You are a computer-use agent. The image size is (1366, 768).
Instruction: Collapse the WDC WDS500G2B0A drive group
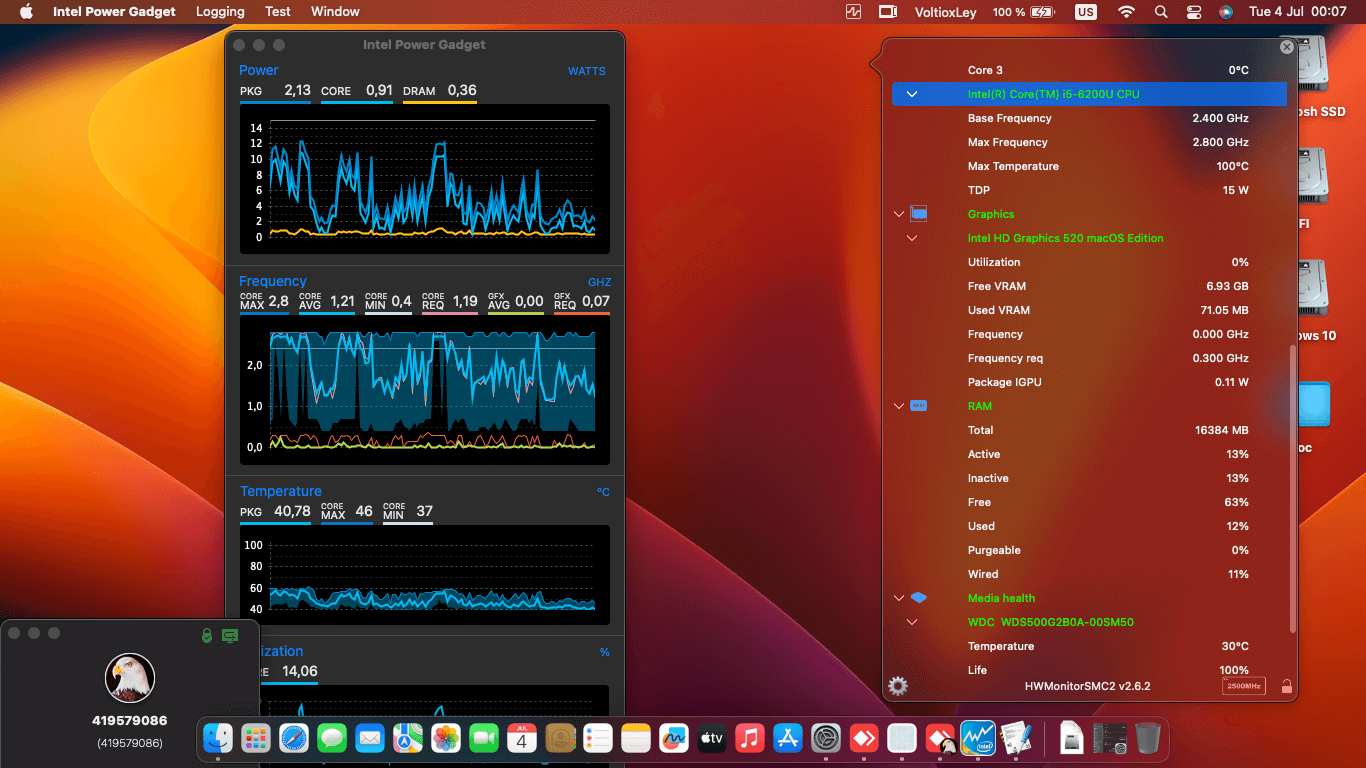[912, 622]
